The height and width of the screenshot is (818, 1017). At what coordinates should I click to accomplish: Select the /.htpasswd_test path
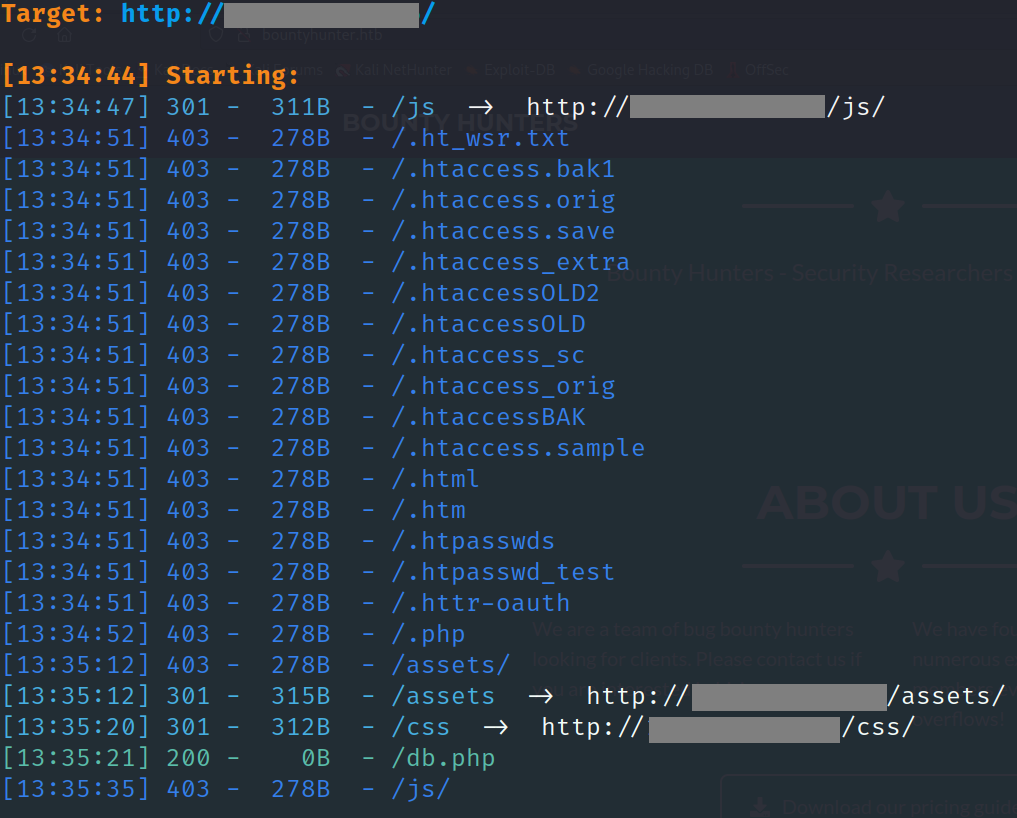tap(503, 572)
